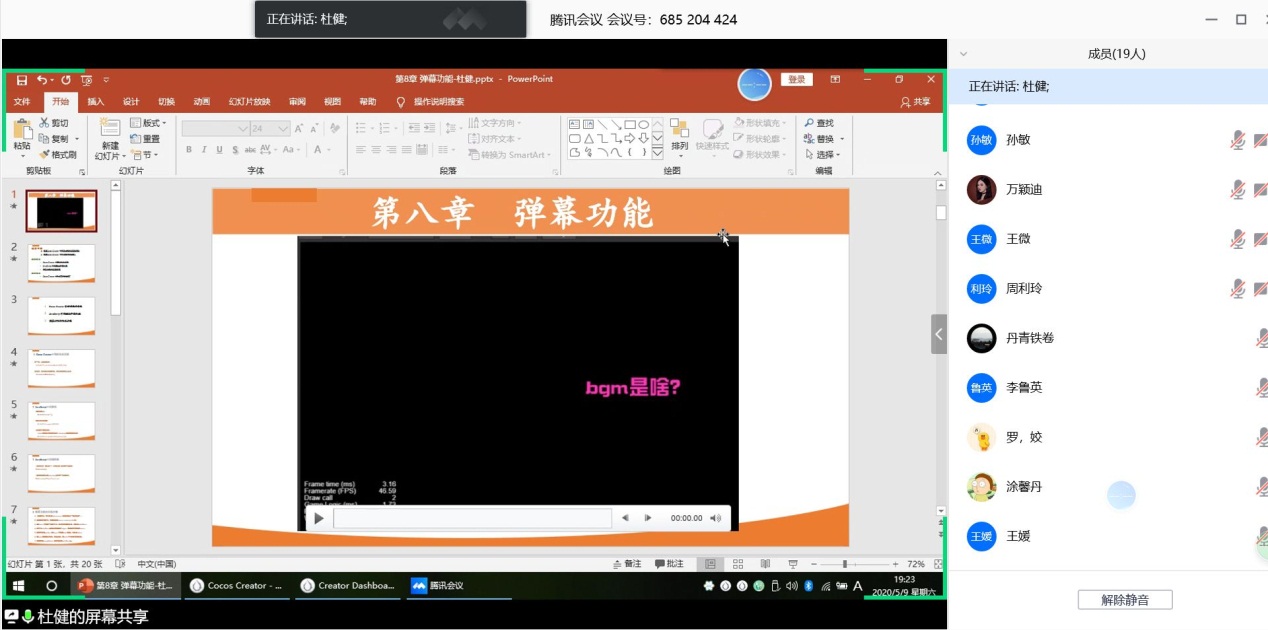
Task: Click the 登录 sign-in button
Action: pyautogui.click(x=796, y=80)
